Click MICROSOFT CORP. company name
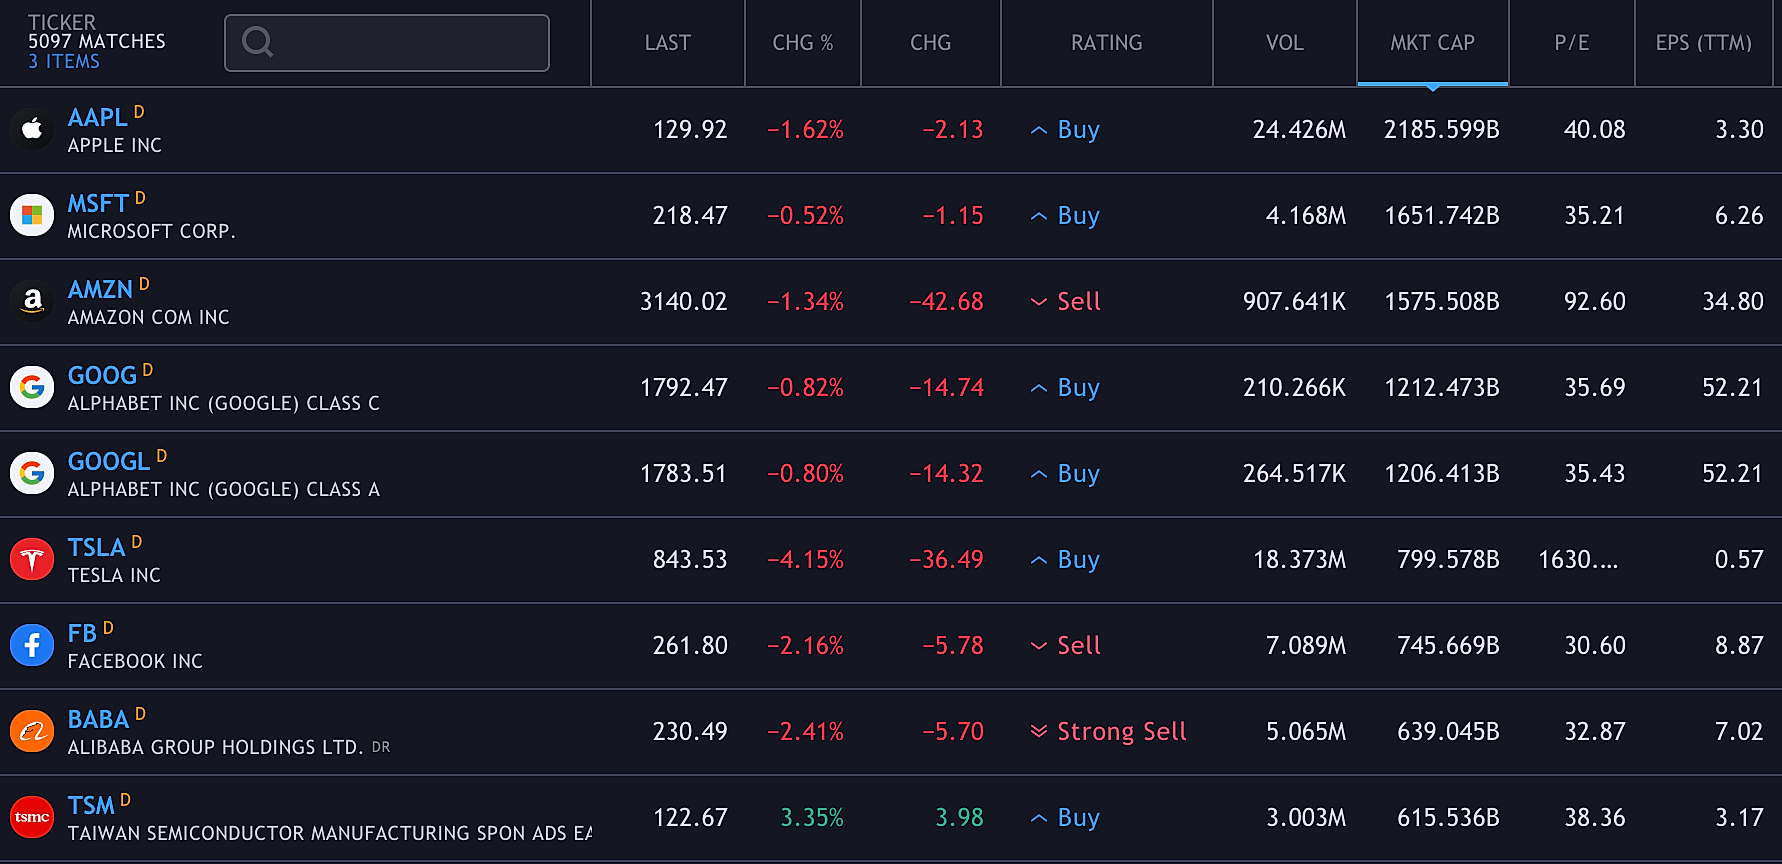Viewport: 1782px width, 864px height. click(152, 231)
